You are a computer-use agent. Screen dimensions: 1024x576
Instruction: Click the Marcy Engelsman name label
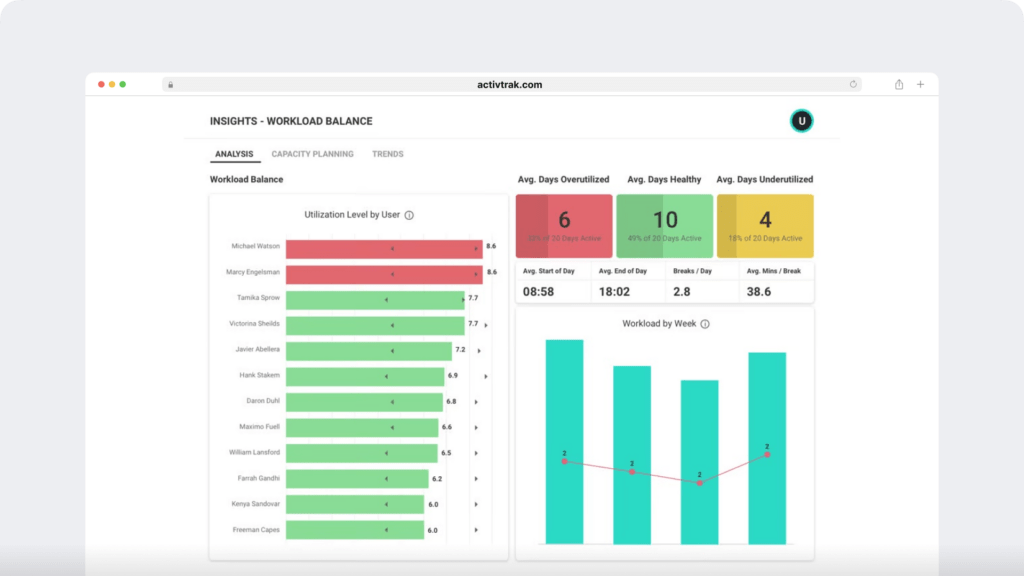(x=253, y=272)
